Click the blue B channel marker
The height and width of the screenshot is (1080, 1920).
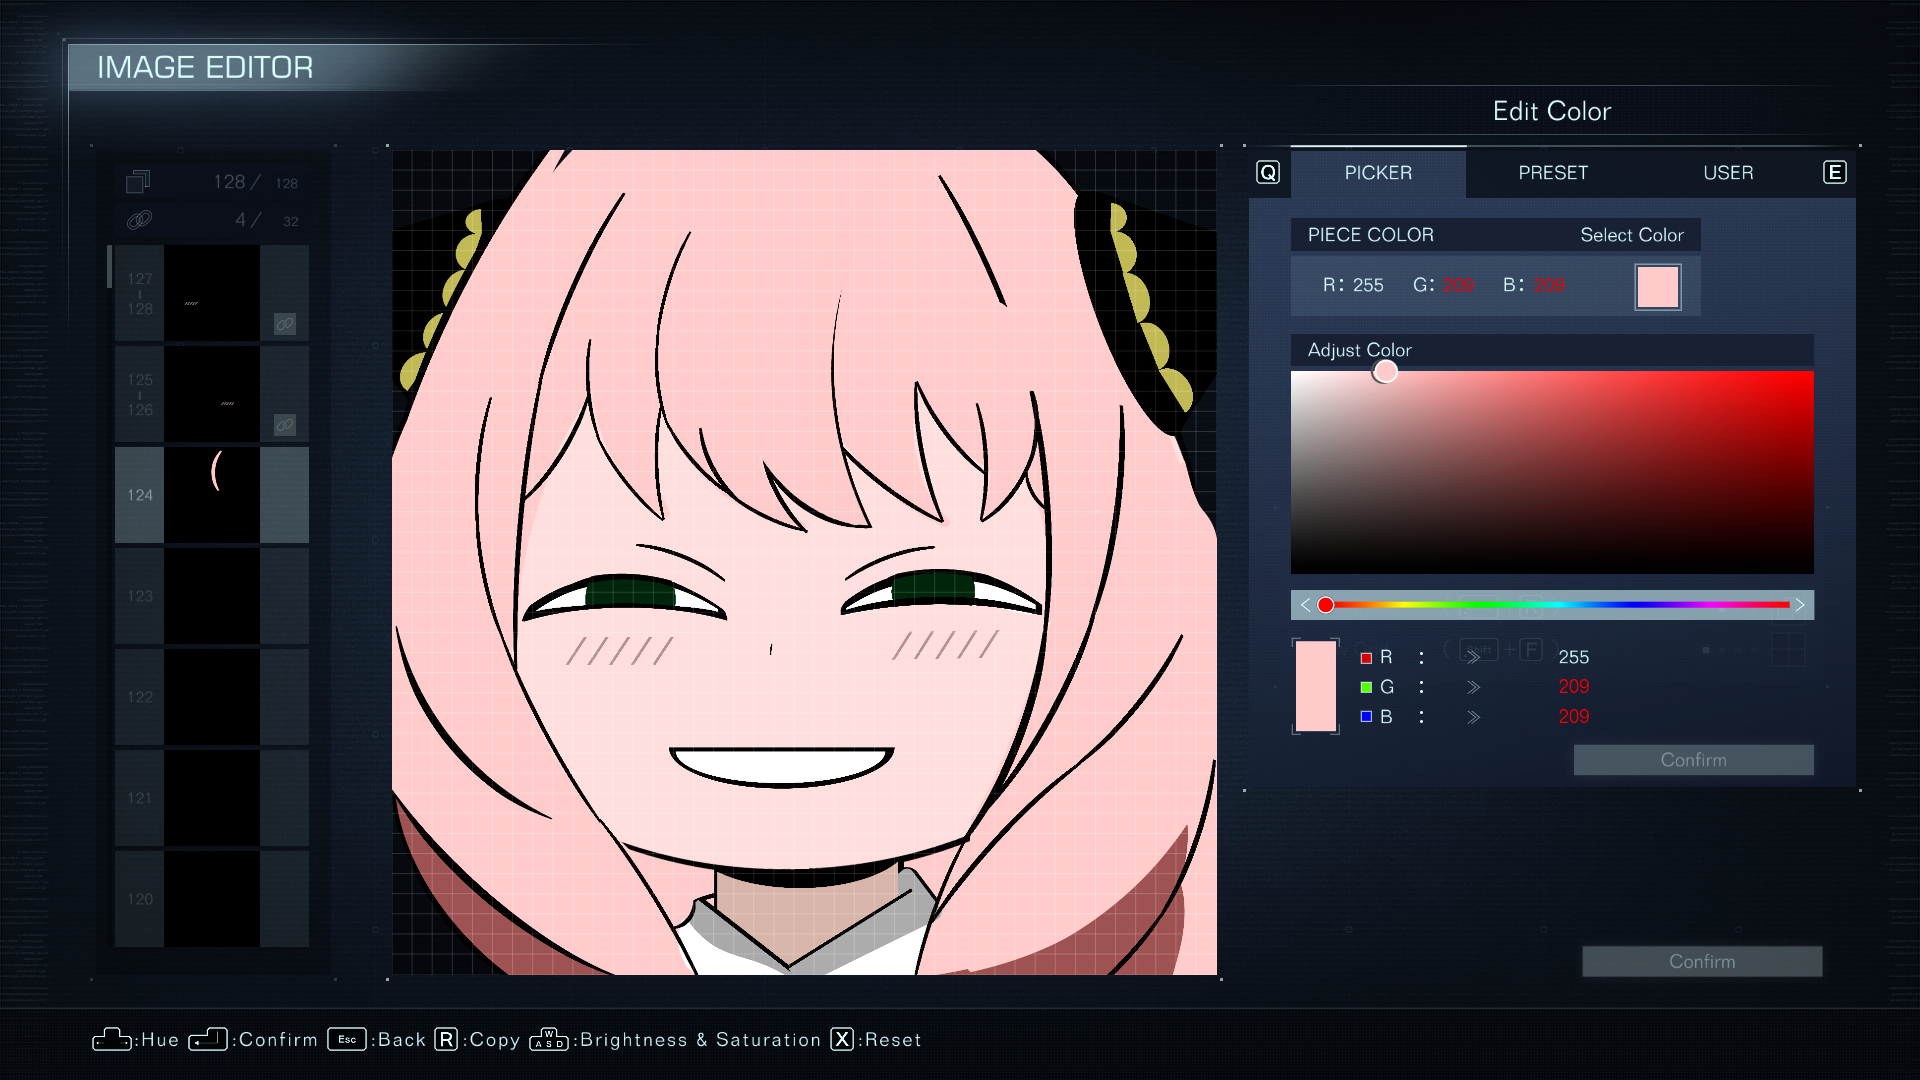tap(1366, 716)
